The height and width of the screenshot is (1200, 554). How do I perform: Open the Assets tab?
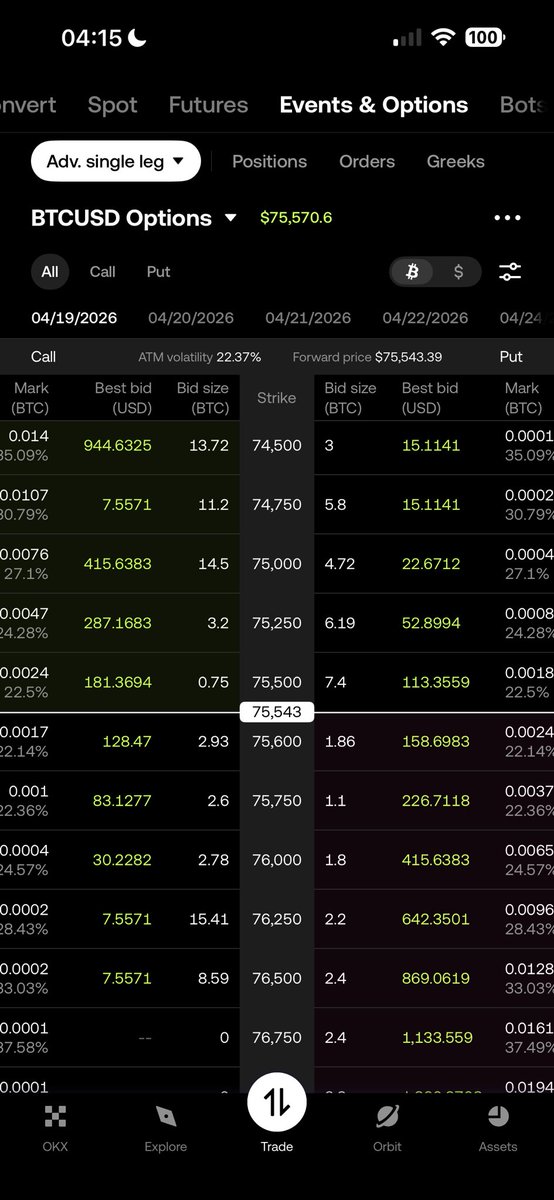click(498, 1128)
